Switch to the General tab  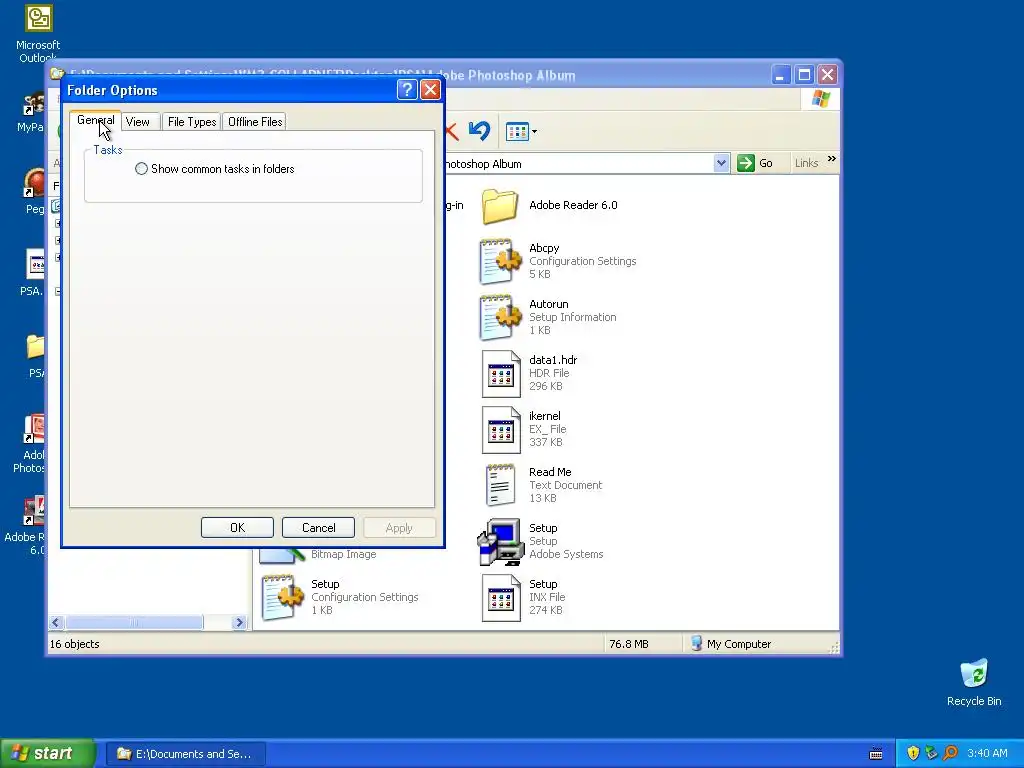pos(95,120)
